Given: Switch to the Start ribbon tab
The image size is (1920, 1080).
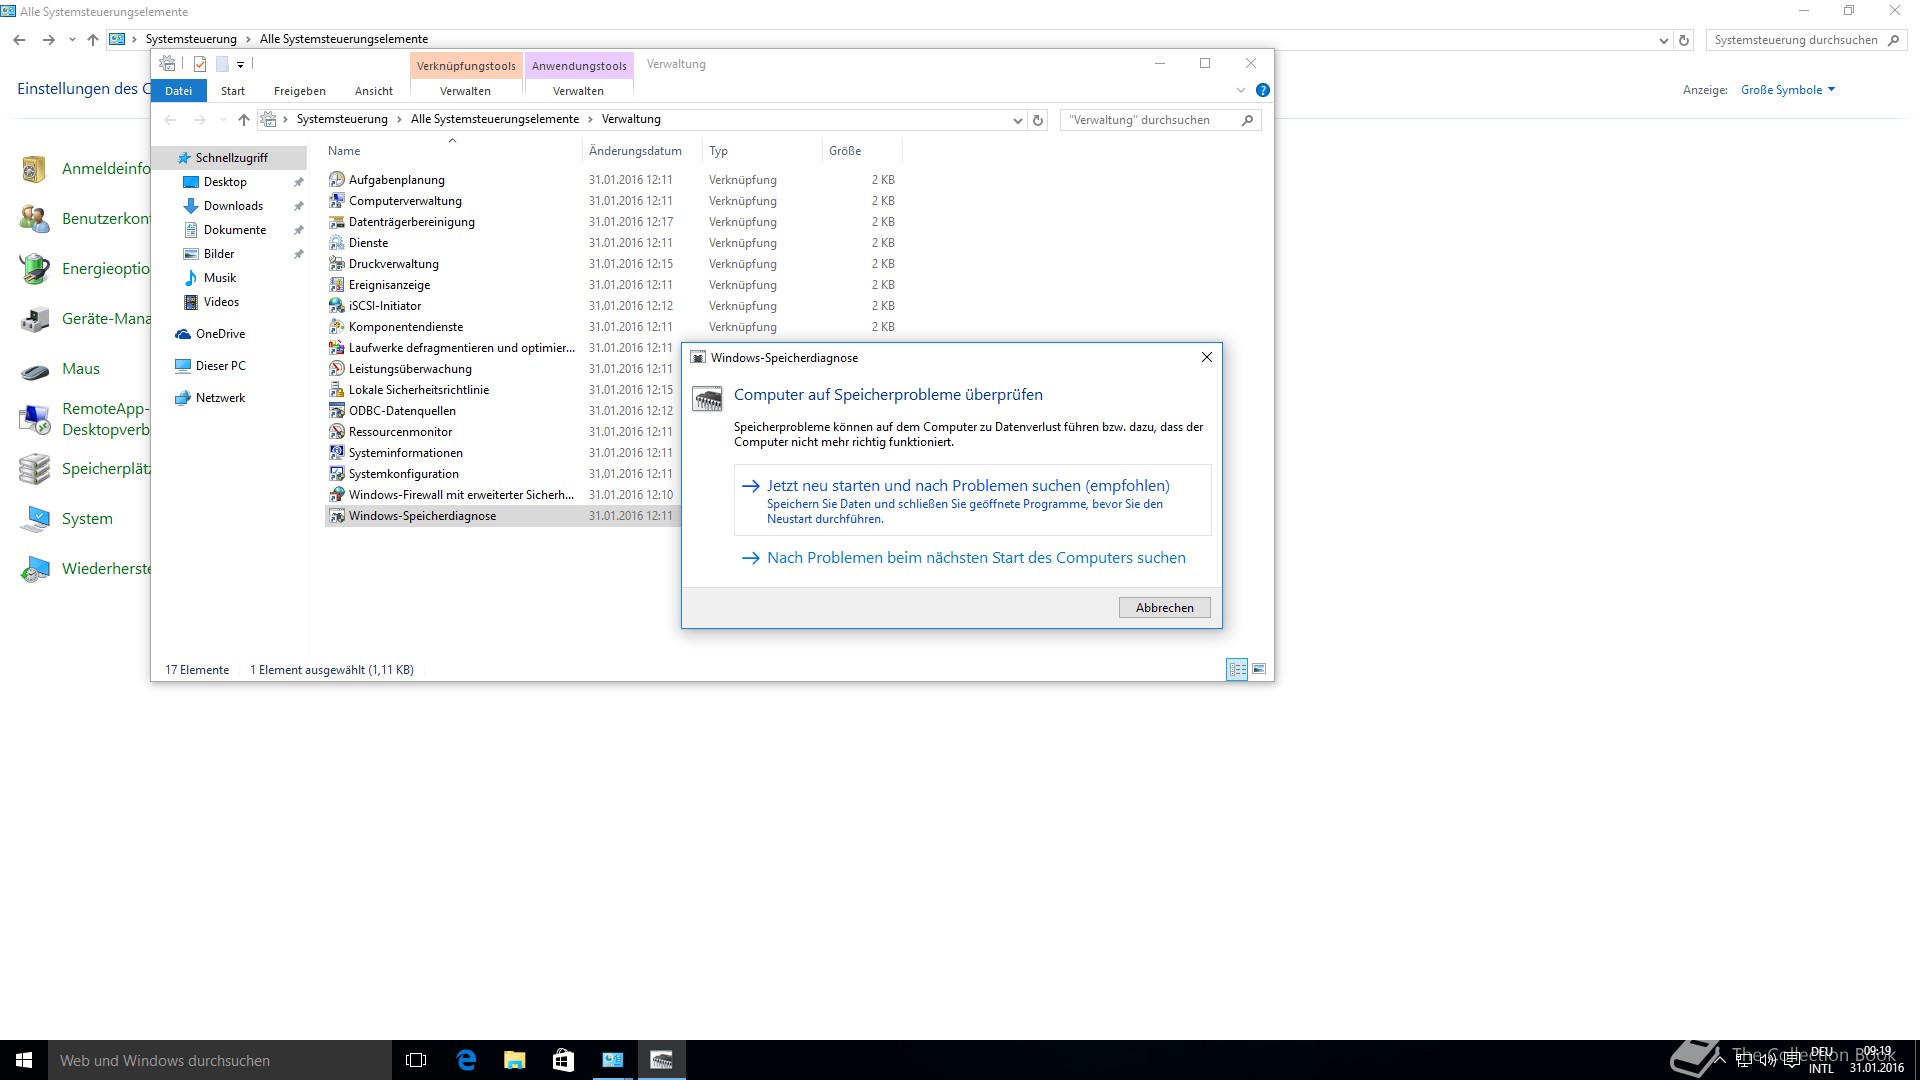Looking at the screenshot, I should 233,91.
